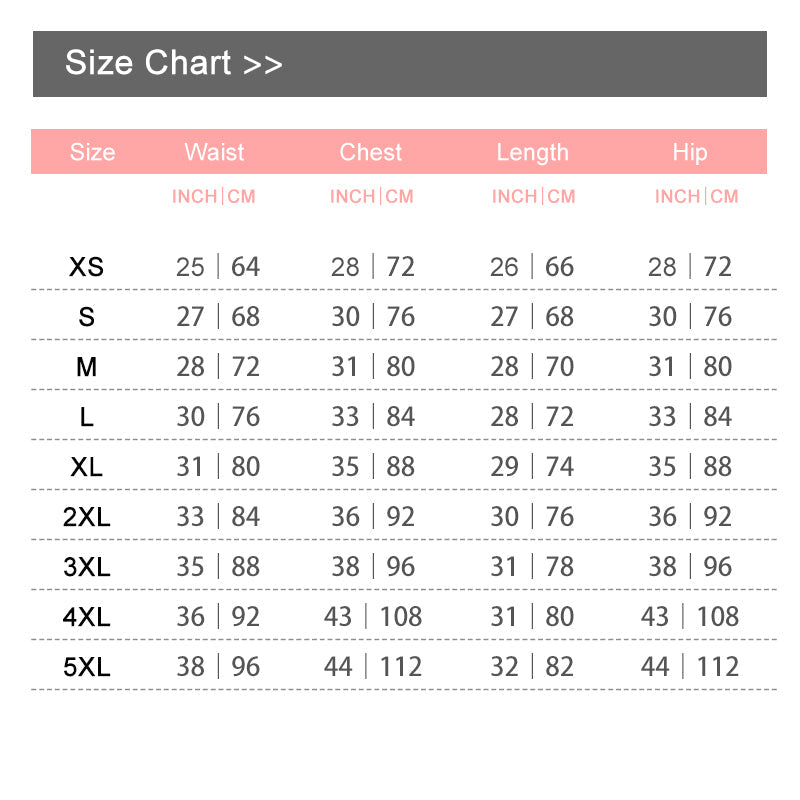The height and width of the screenshot is (800, 800).
Task: Click the 5XL length value 32 | 82
Action: point(532,667)
